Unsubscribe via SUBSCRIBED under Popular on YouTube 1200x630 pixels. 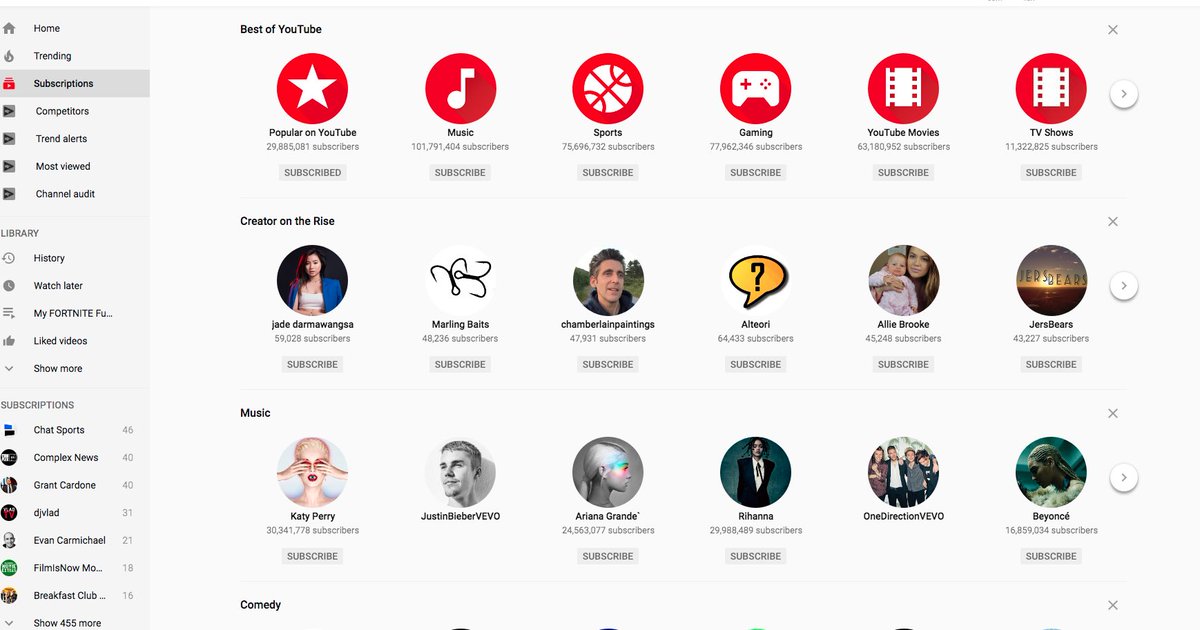pyautogui.click(x=312, y=173)
